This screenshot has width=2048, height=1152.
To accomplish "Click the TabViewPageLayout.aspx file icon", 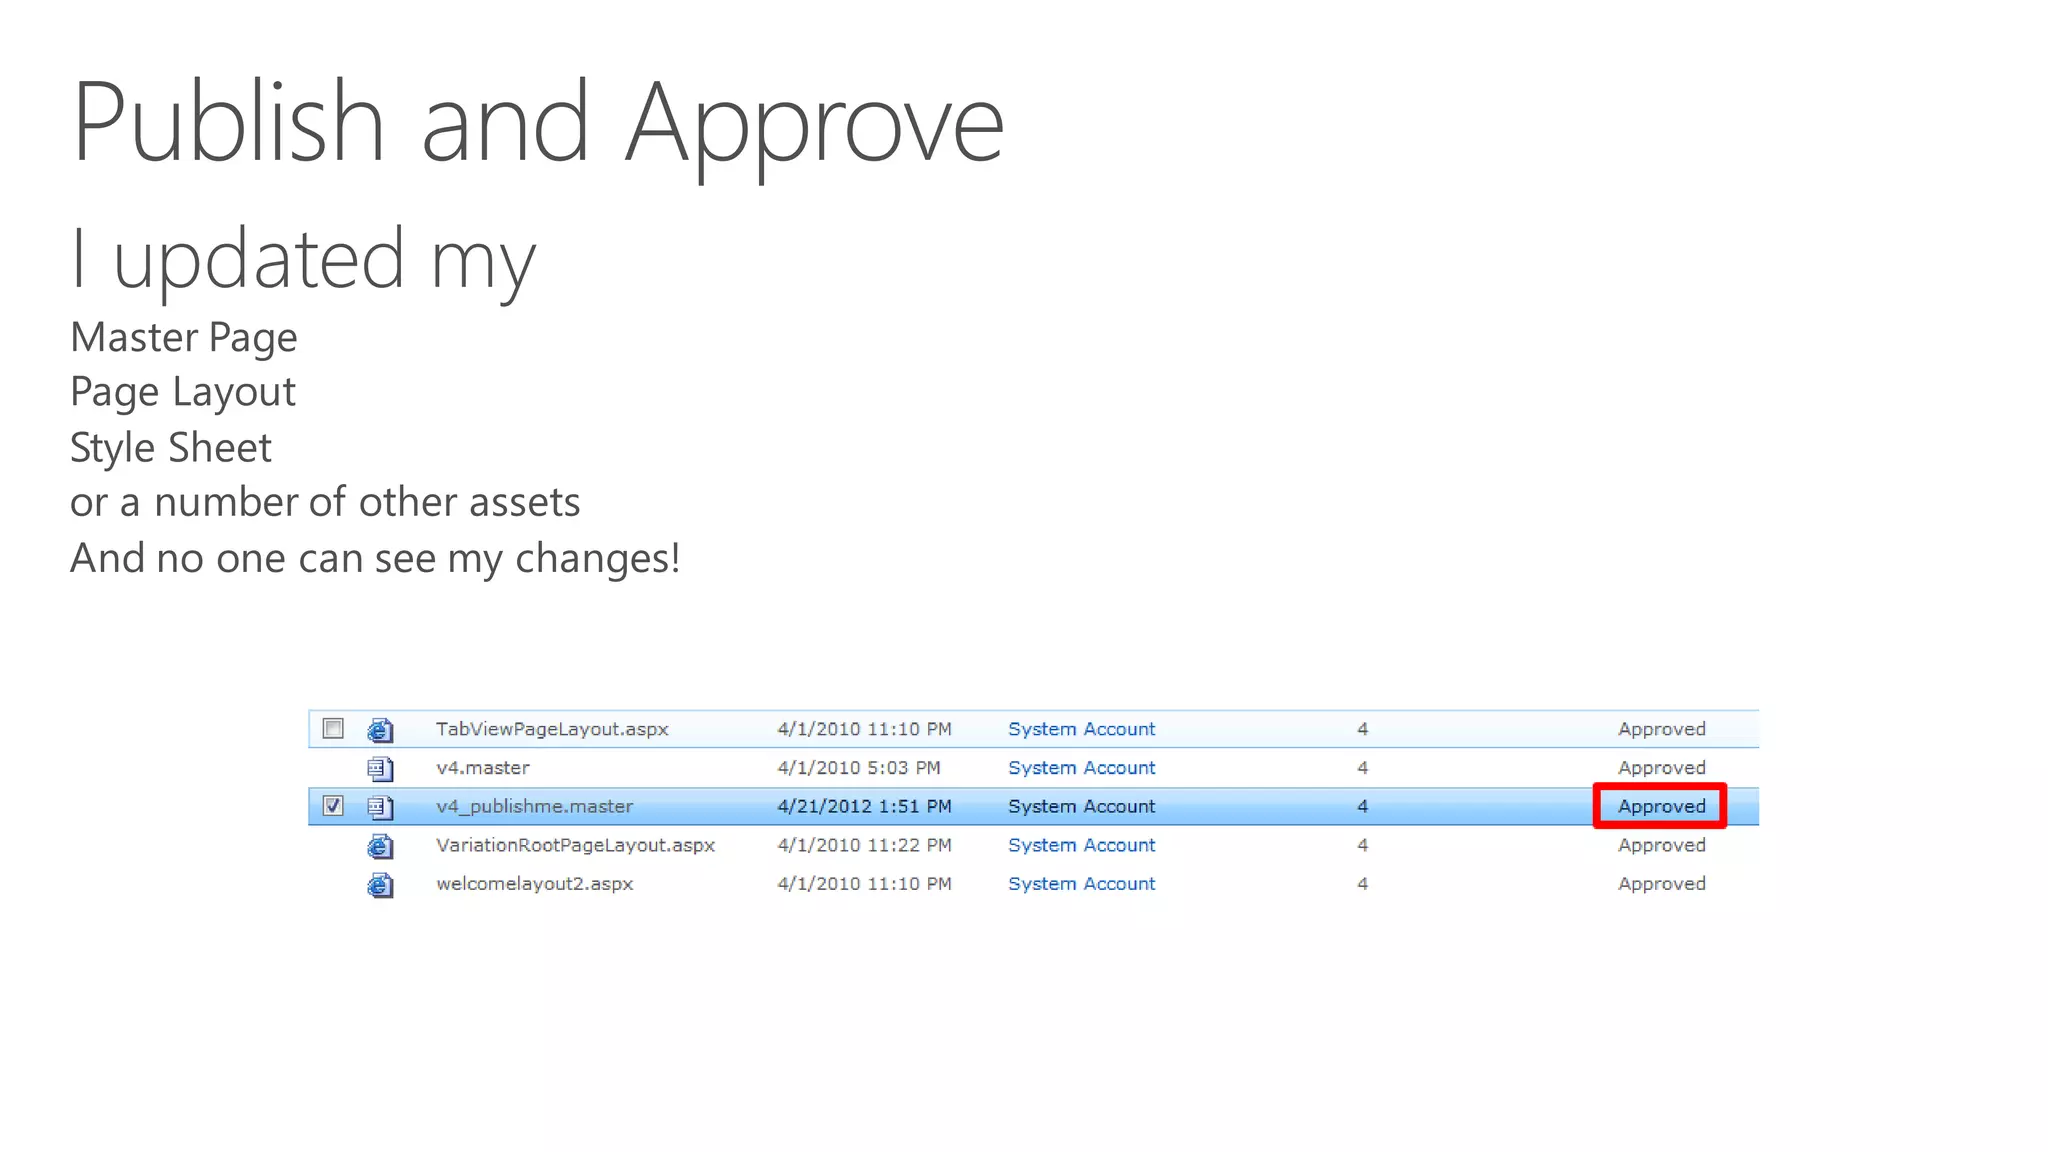I will 380,730.
